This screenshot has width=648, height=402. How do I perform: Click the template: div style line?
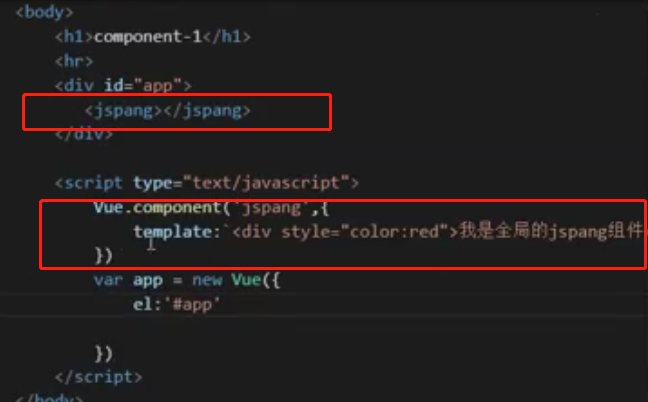pos(388,232)
